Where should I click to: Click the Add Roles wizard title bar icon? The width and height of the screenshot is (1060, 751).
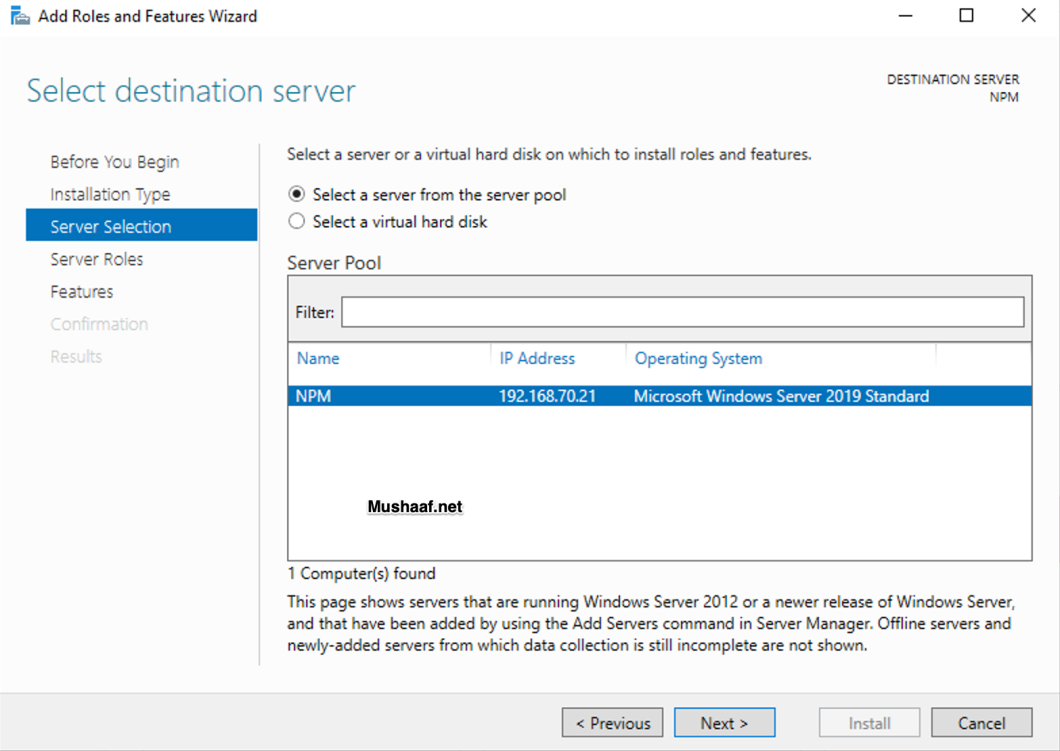tap(20, 16)
